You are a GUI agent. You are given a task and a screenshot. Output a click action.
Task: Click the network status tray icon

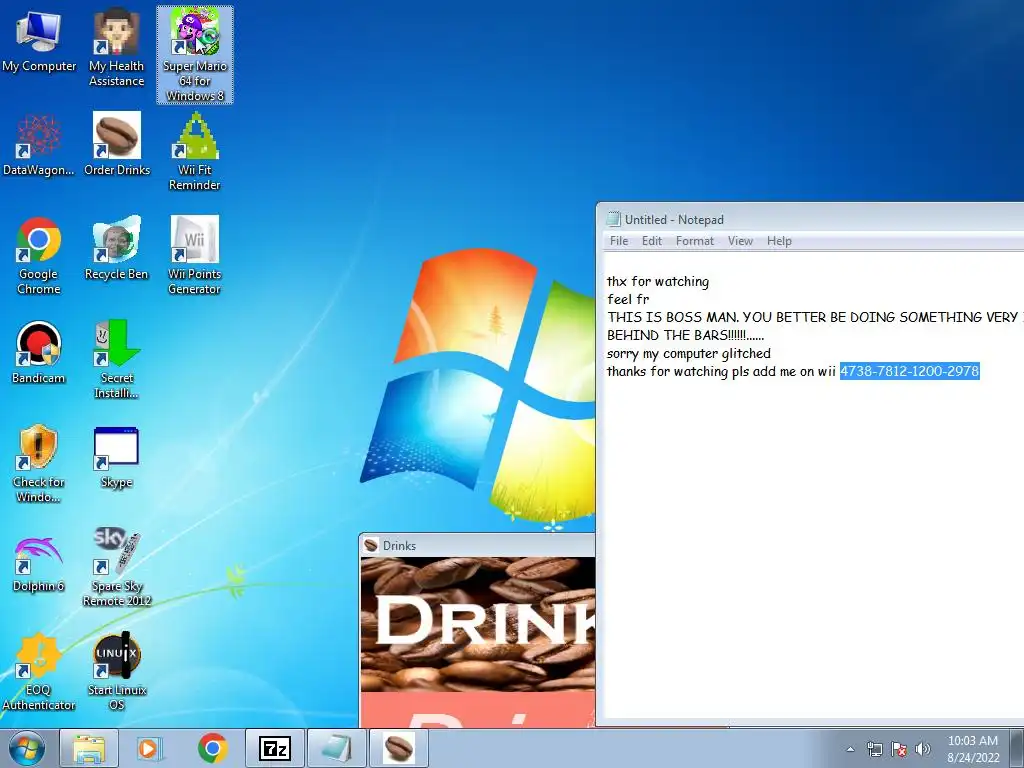(874, 749)
